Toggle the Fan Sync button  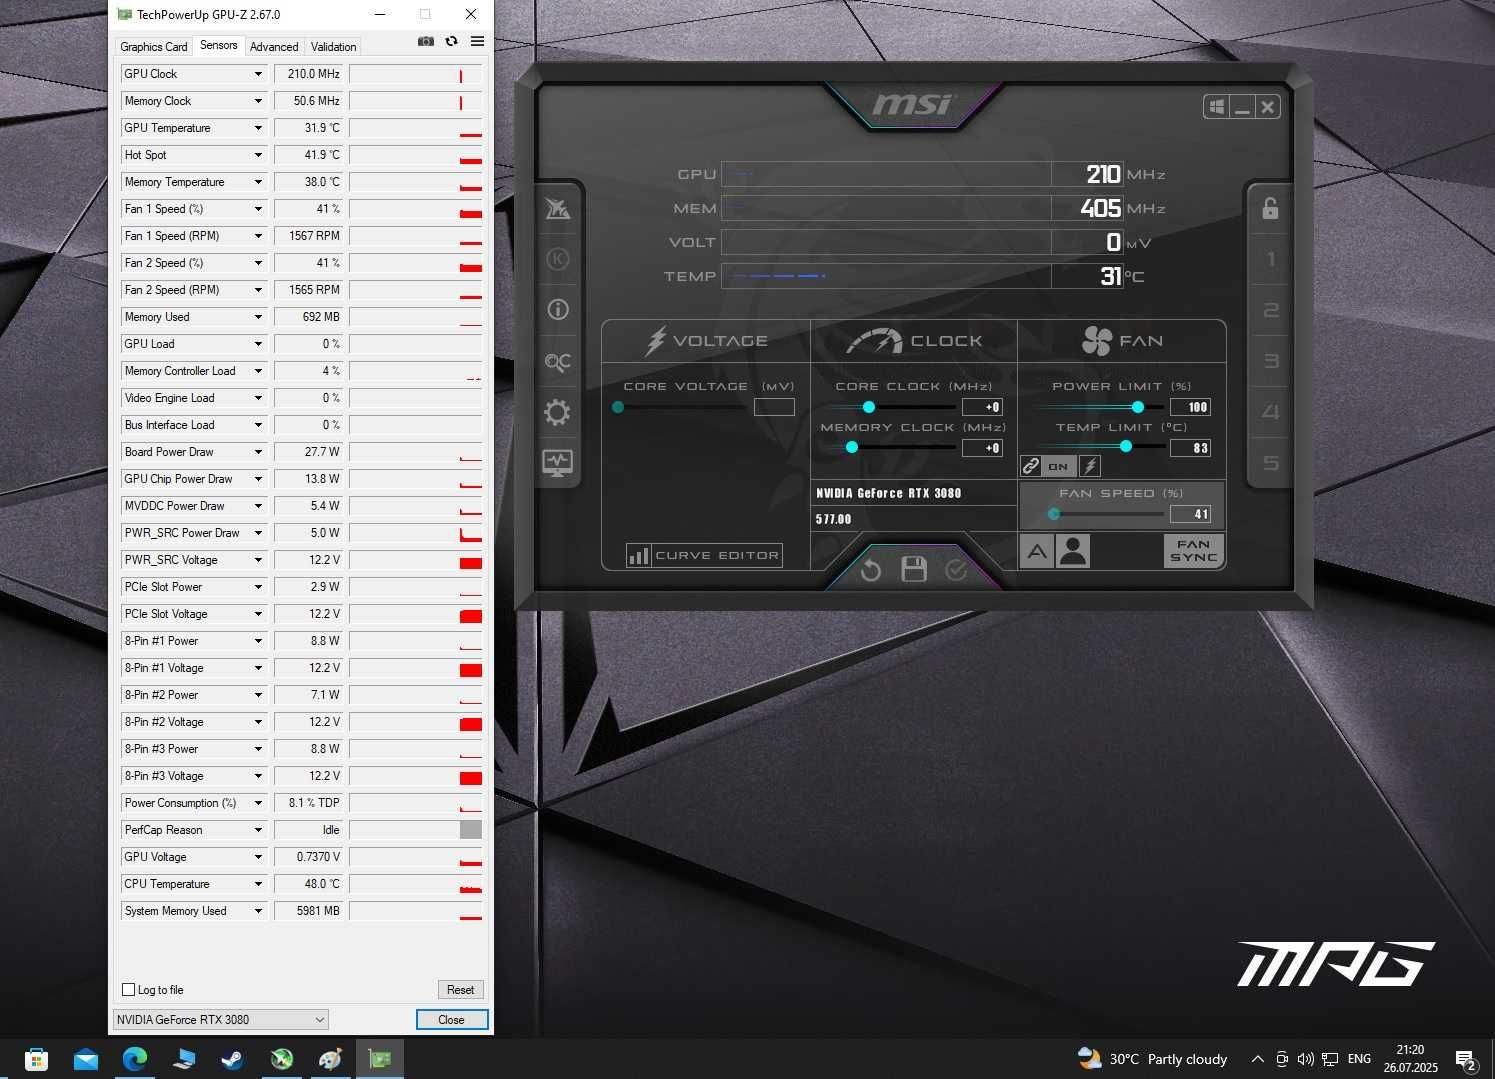pos(1193,551)
